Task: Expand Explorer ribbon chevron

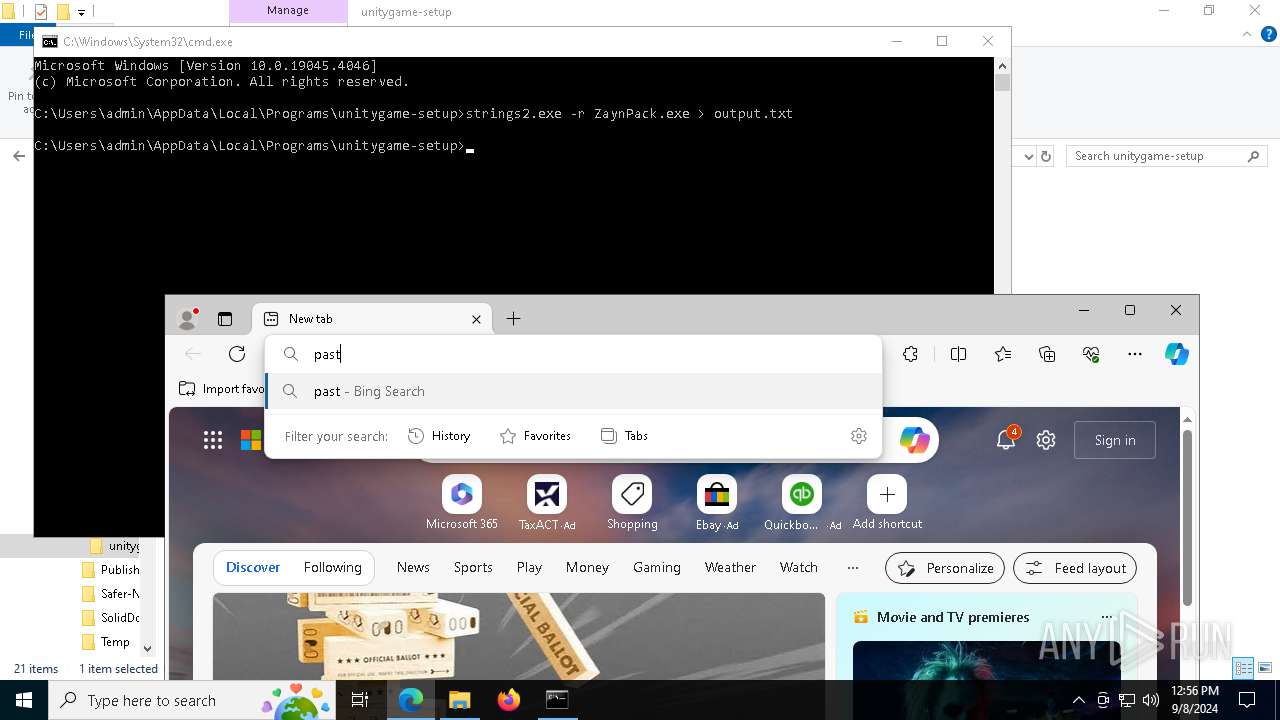Action: tap(1246, 34)
